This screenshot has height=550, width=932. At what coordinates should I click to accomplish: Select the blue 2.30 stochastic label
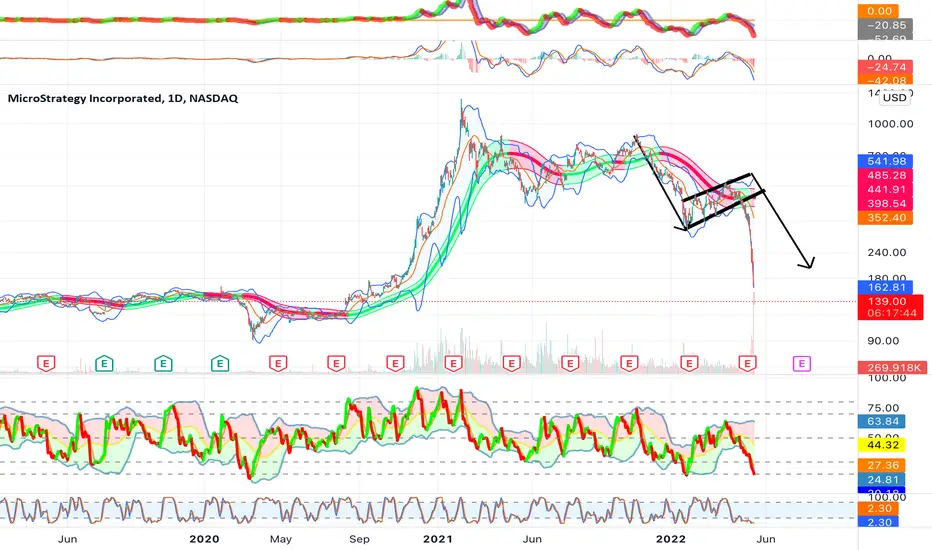tap(879, 522)
